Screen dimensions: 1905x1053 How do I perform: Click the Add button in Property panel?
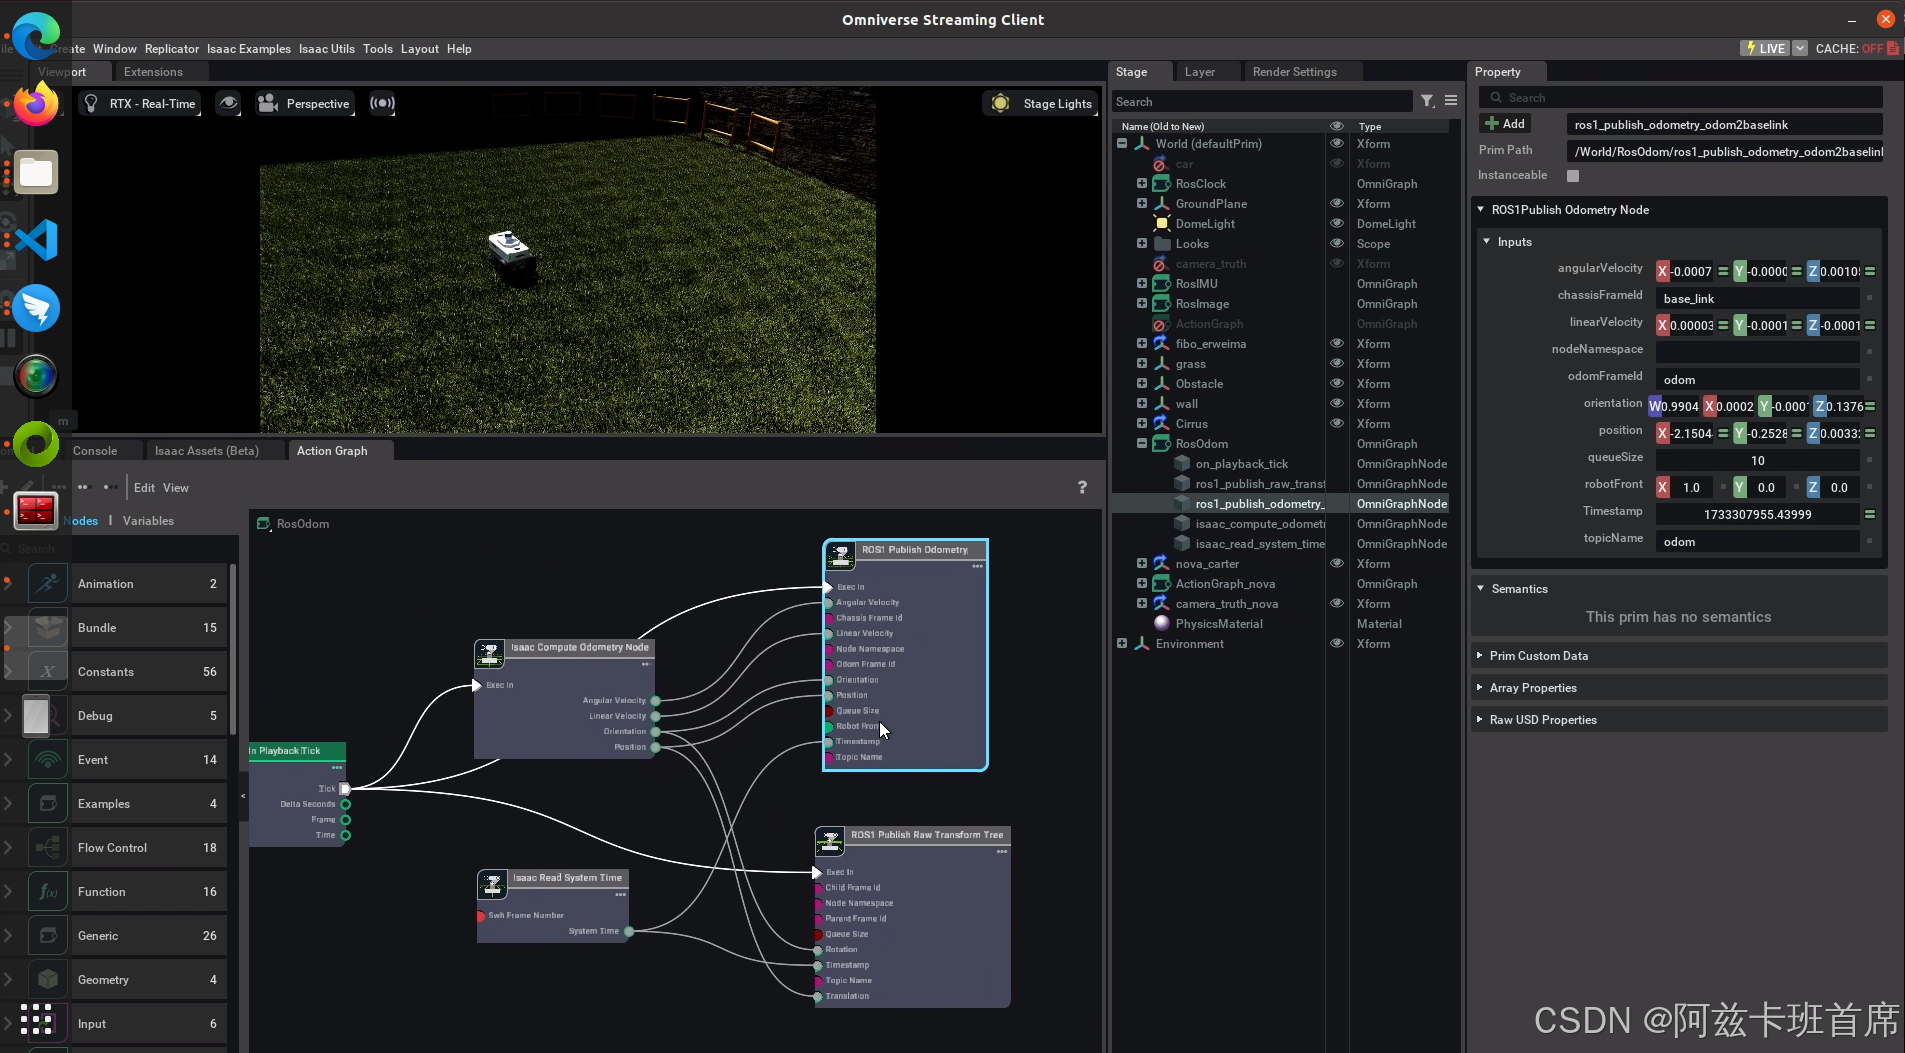pos(1506,124)
